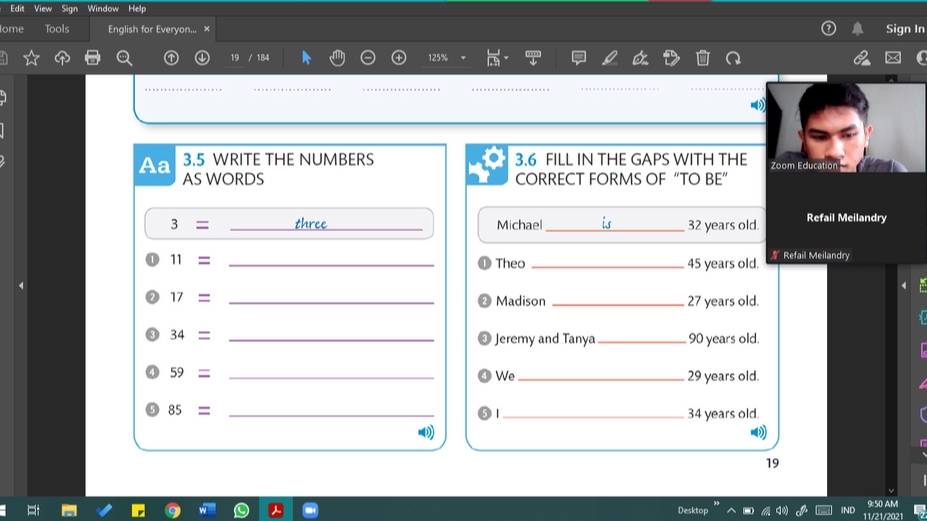Open notifications bell icon

(x=858, y=28)
